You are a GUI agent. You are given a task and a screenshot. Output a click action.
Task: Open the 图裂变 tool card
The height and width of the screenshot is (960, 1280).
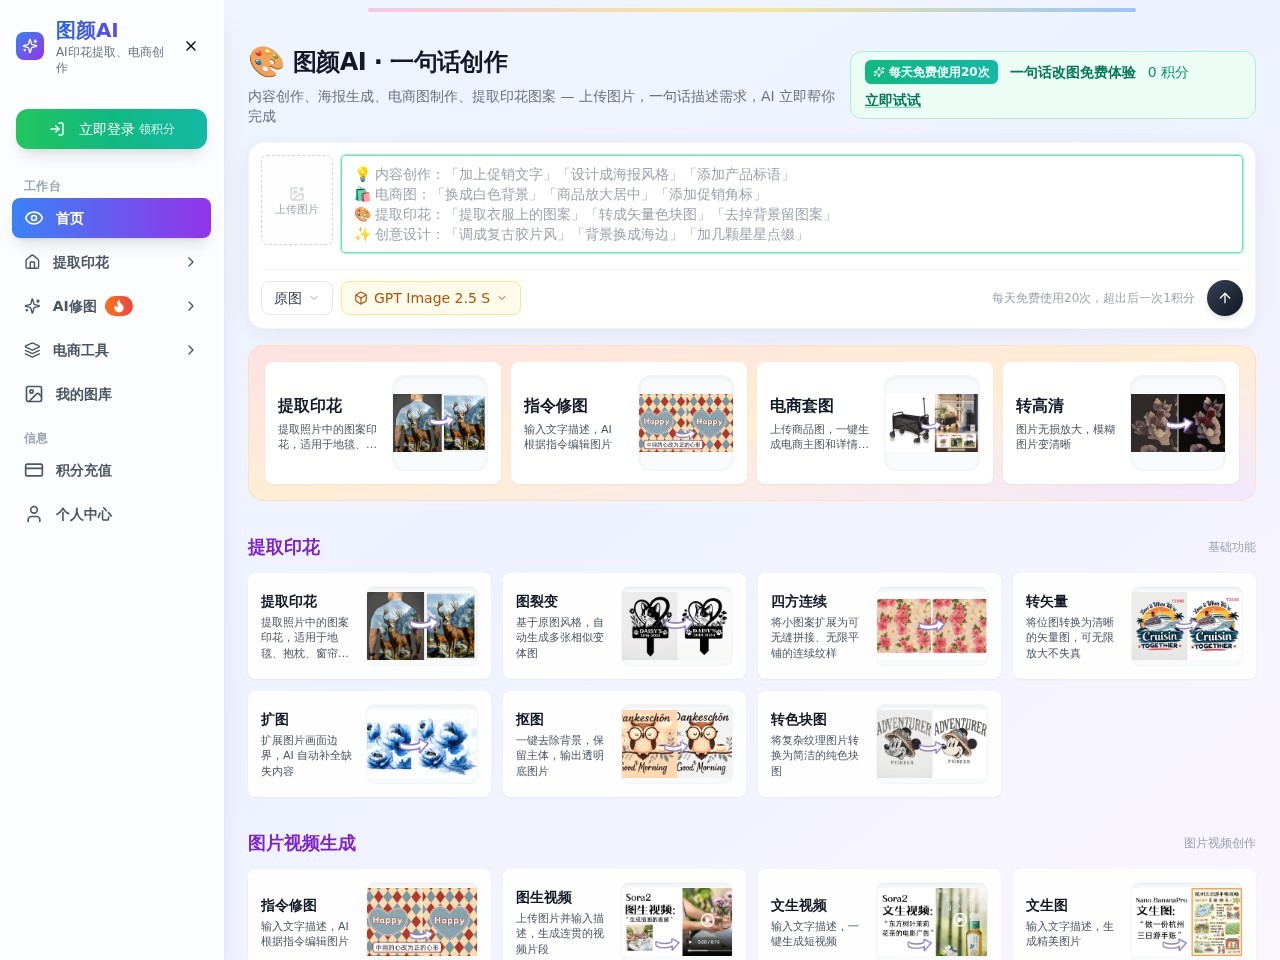(x=624, y=626)
